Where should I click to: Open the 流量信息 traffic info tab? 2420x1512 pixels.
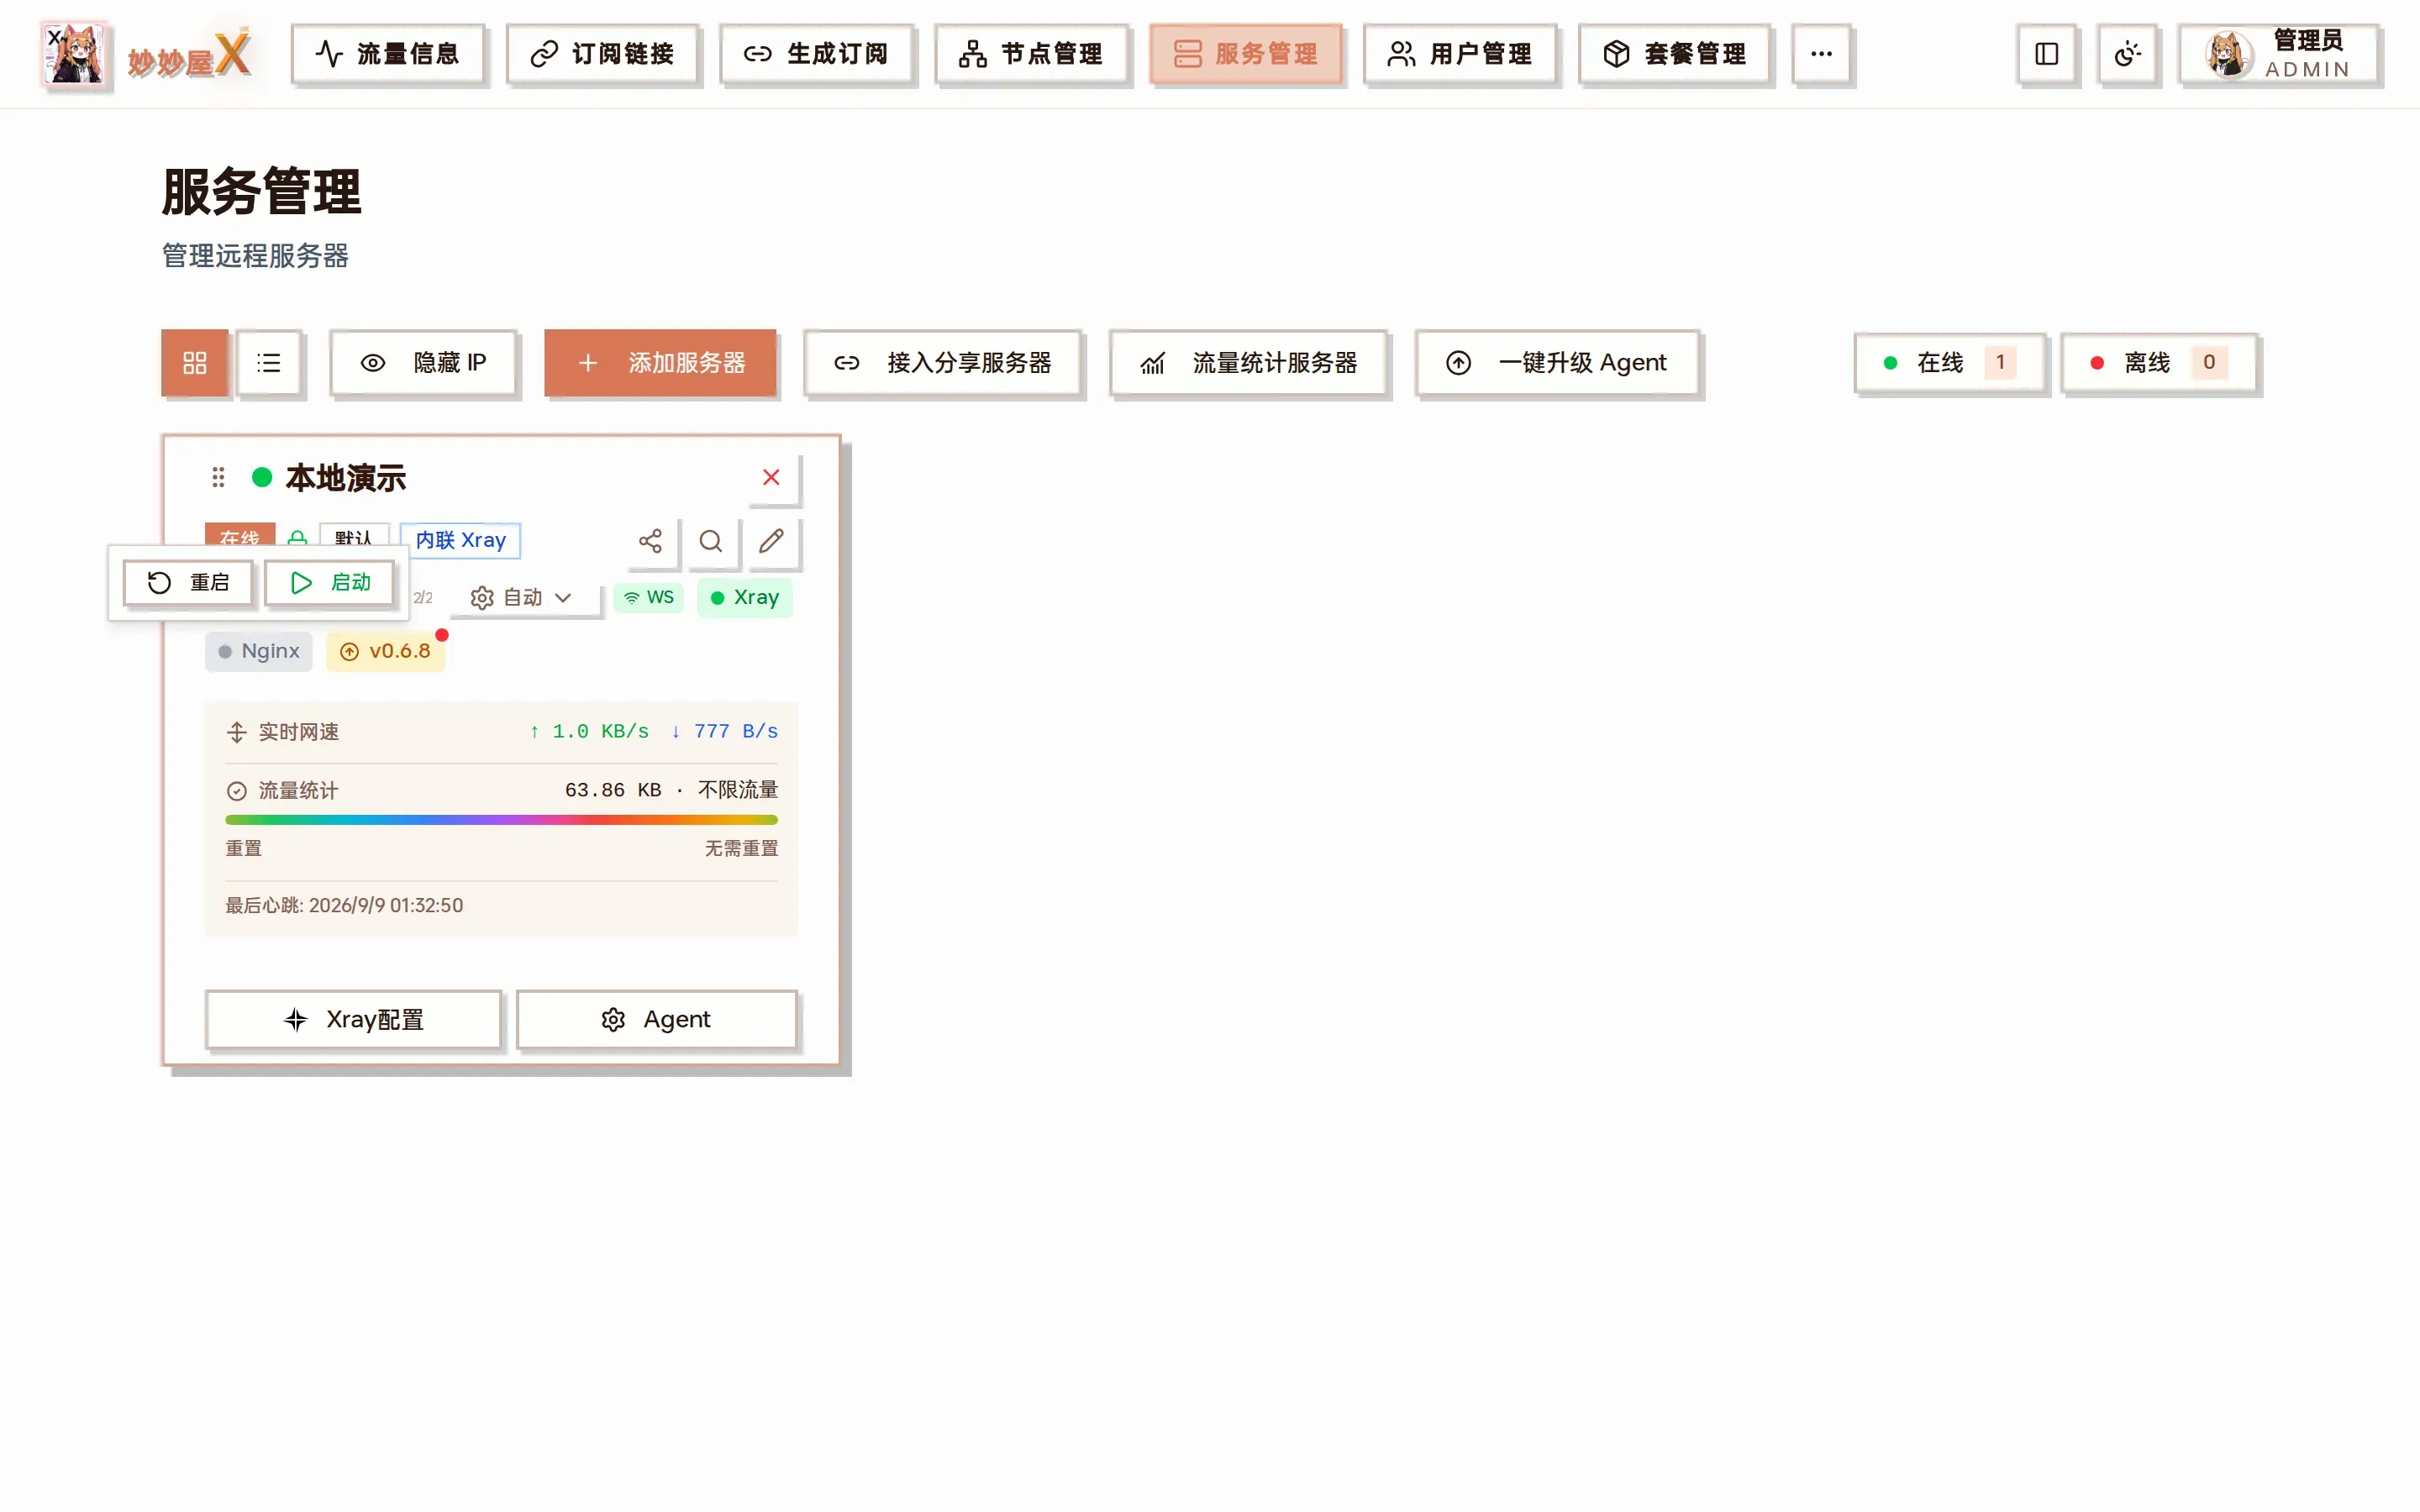click(387, 54)
